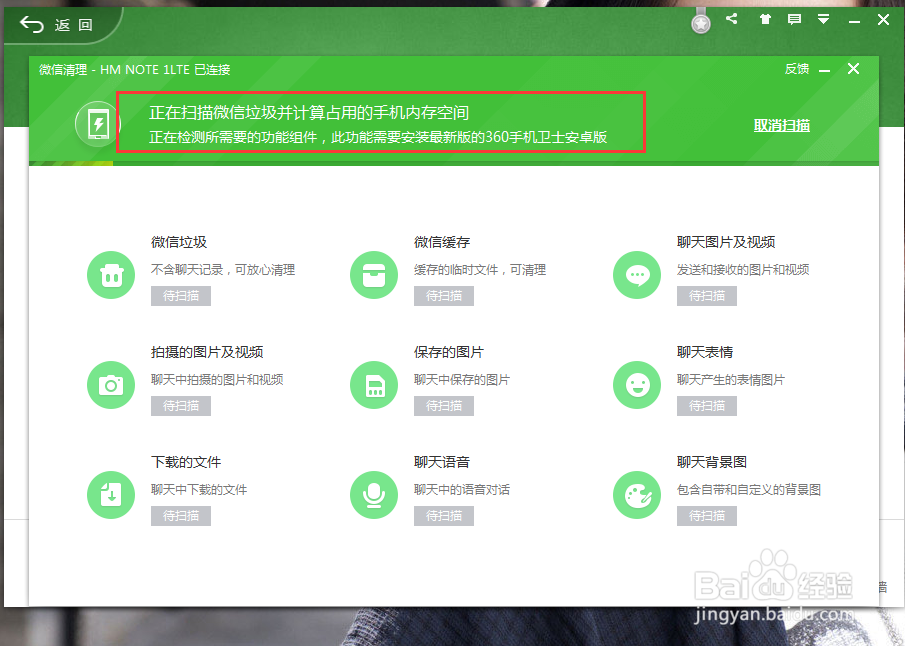Click the 微信垃圾 trash can icon

pos(111,275)
